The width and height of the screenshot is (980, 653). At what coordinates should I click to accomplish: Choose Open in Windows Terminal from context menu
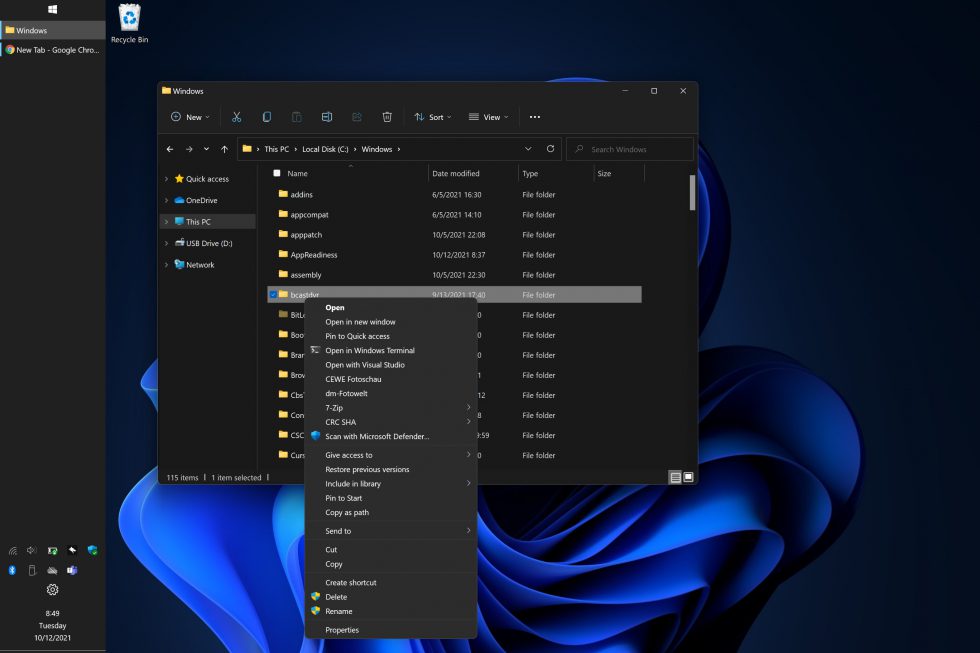(x=368, y=350)
